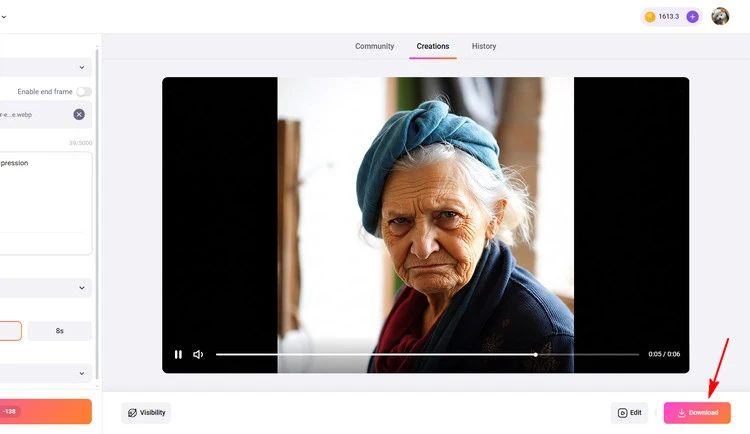Mute the video with speaker icon
Screen dimensions: 750x434
198,354
